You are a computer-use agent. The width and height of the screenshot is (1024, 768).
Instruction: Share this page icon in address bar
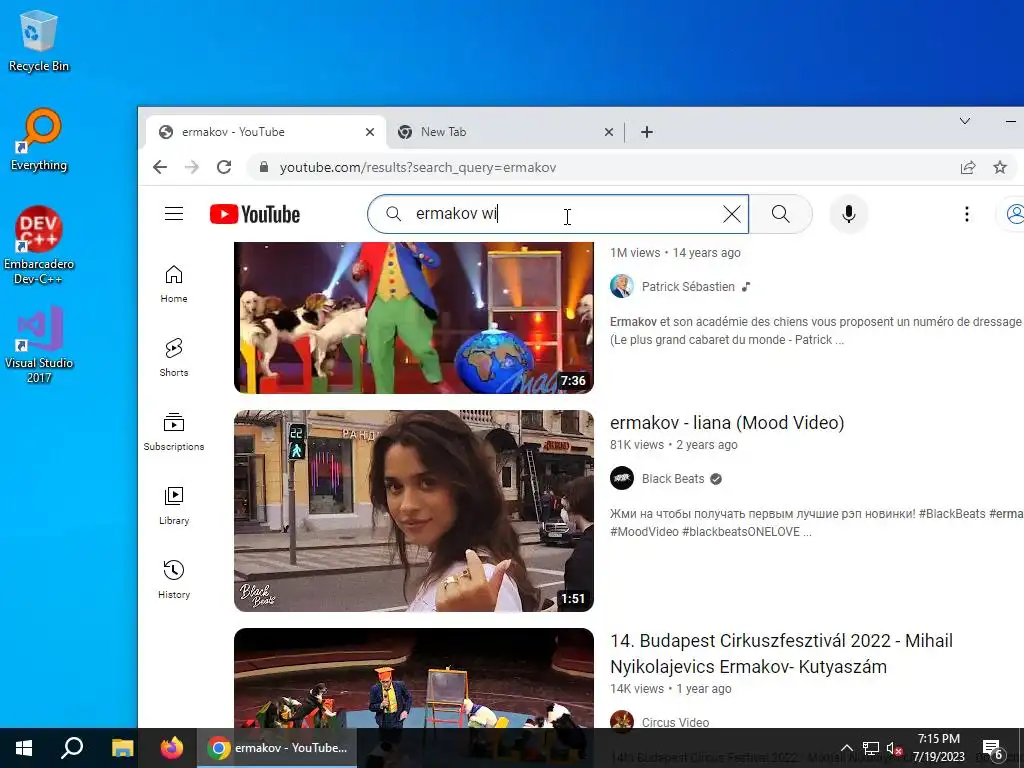[968, 167]
